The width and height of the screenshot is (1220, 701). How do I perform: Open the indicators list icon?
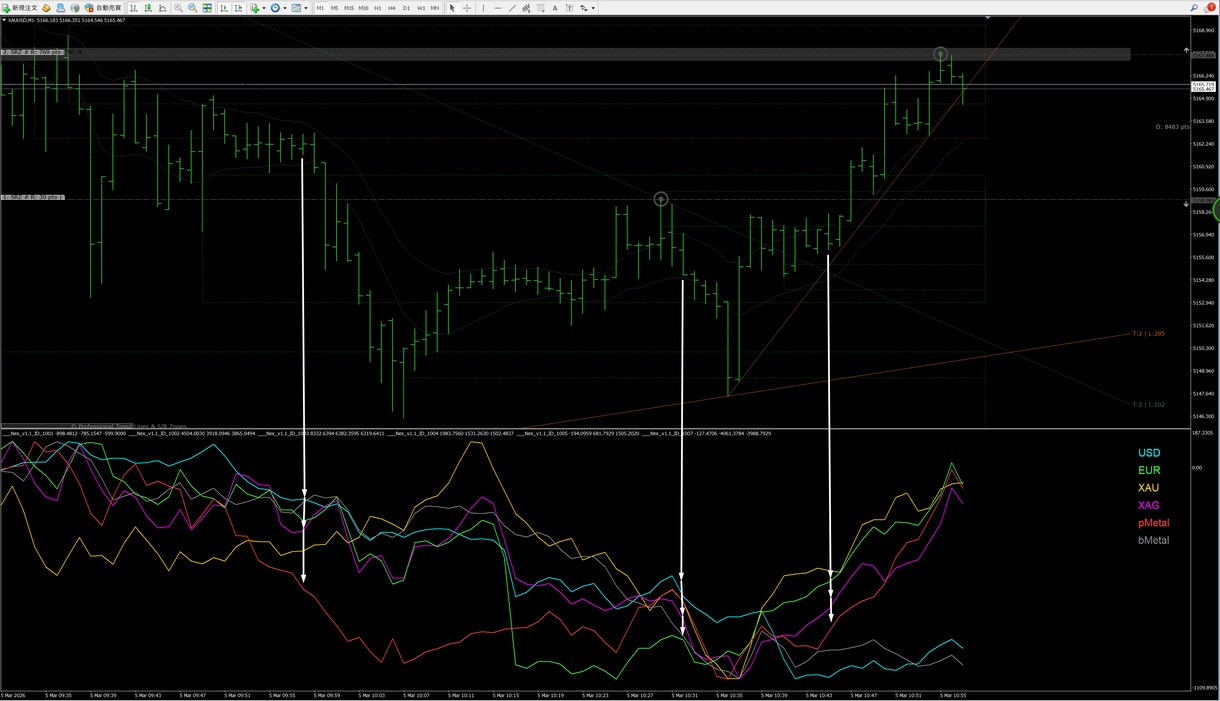point(254,8)
